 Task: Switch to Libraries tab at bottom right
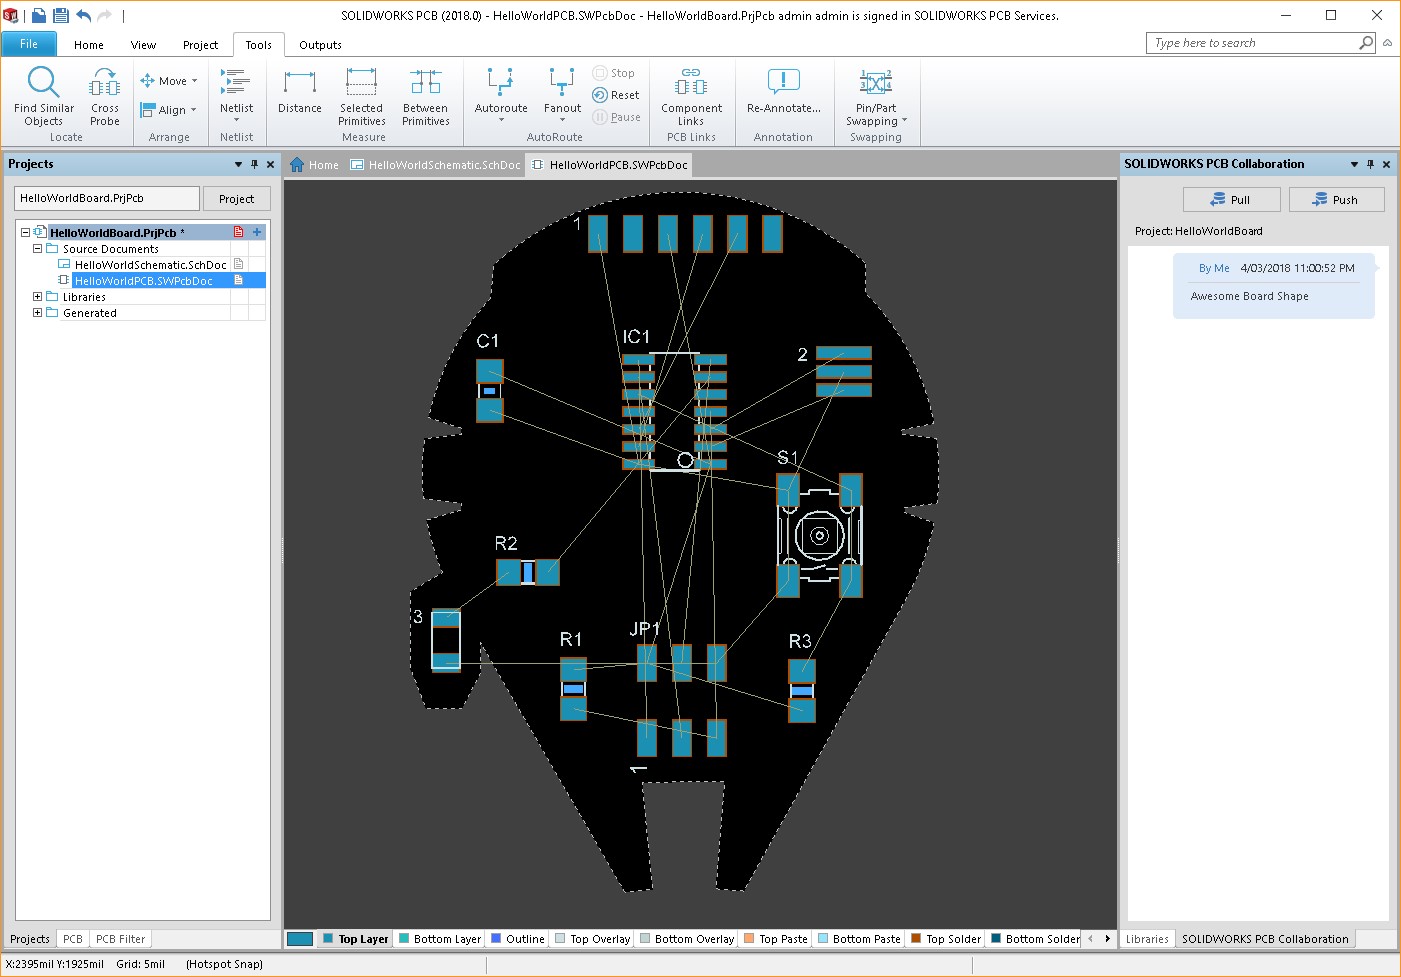(x=1147, y=939)
